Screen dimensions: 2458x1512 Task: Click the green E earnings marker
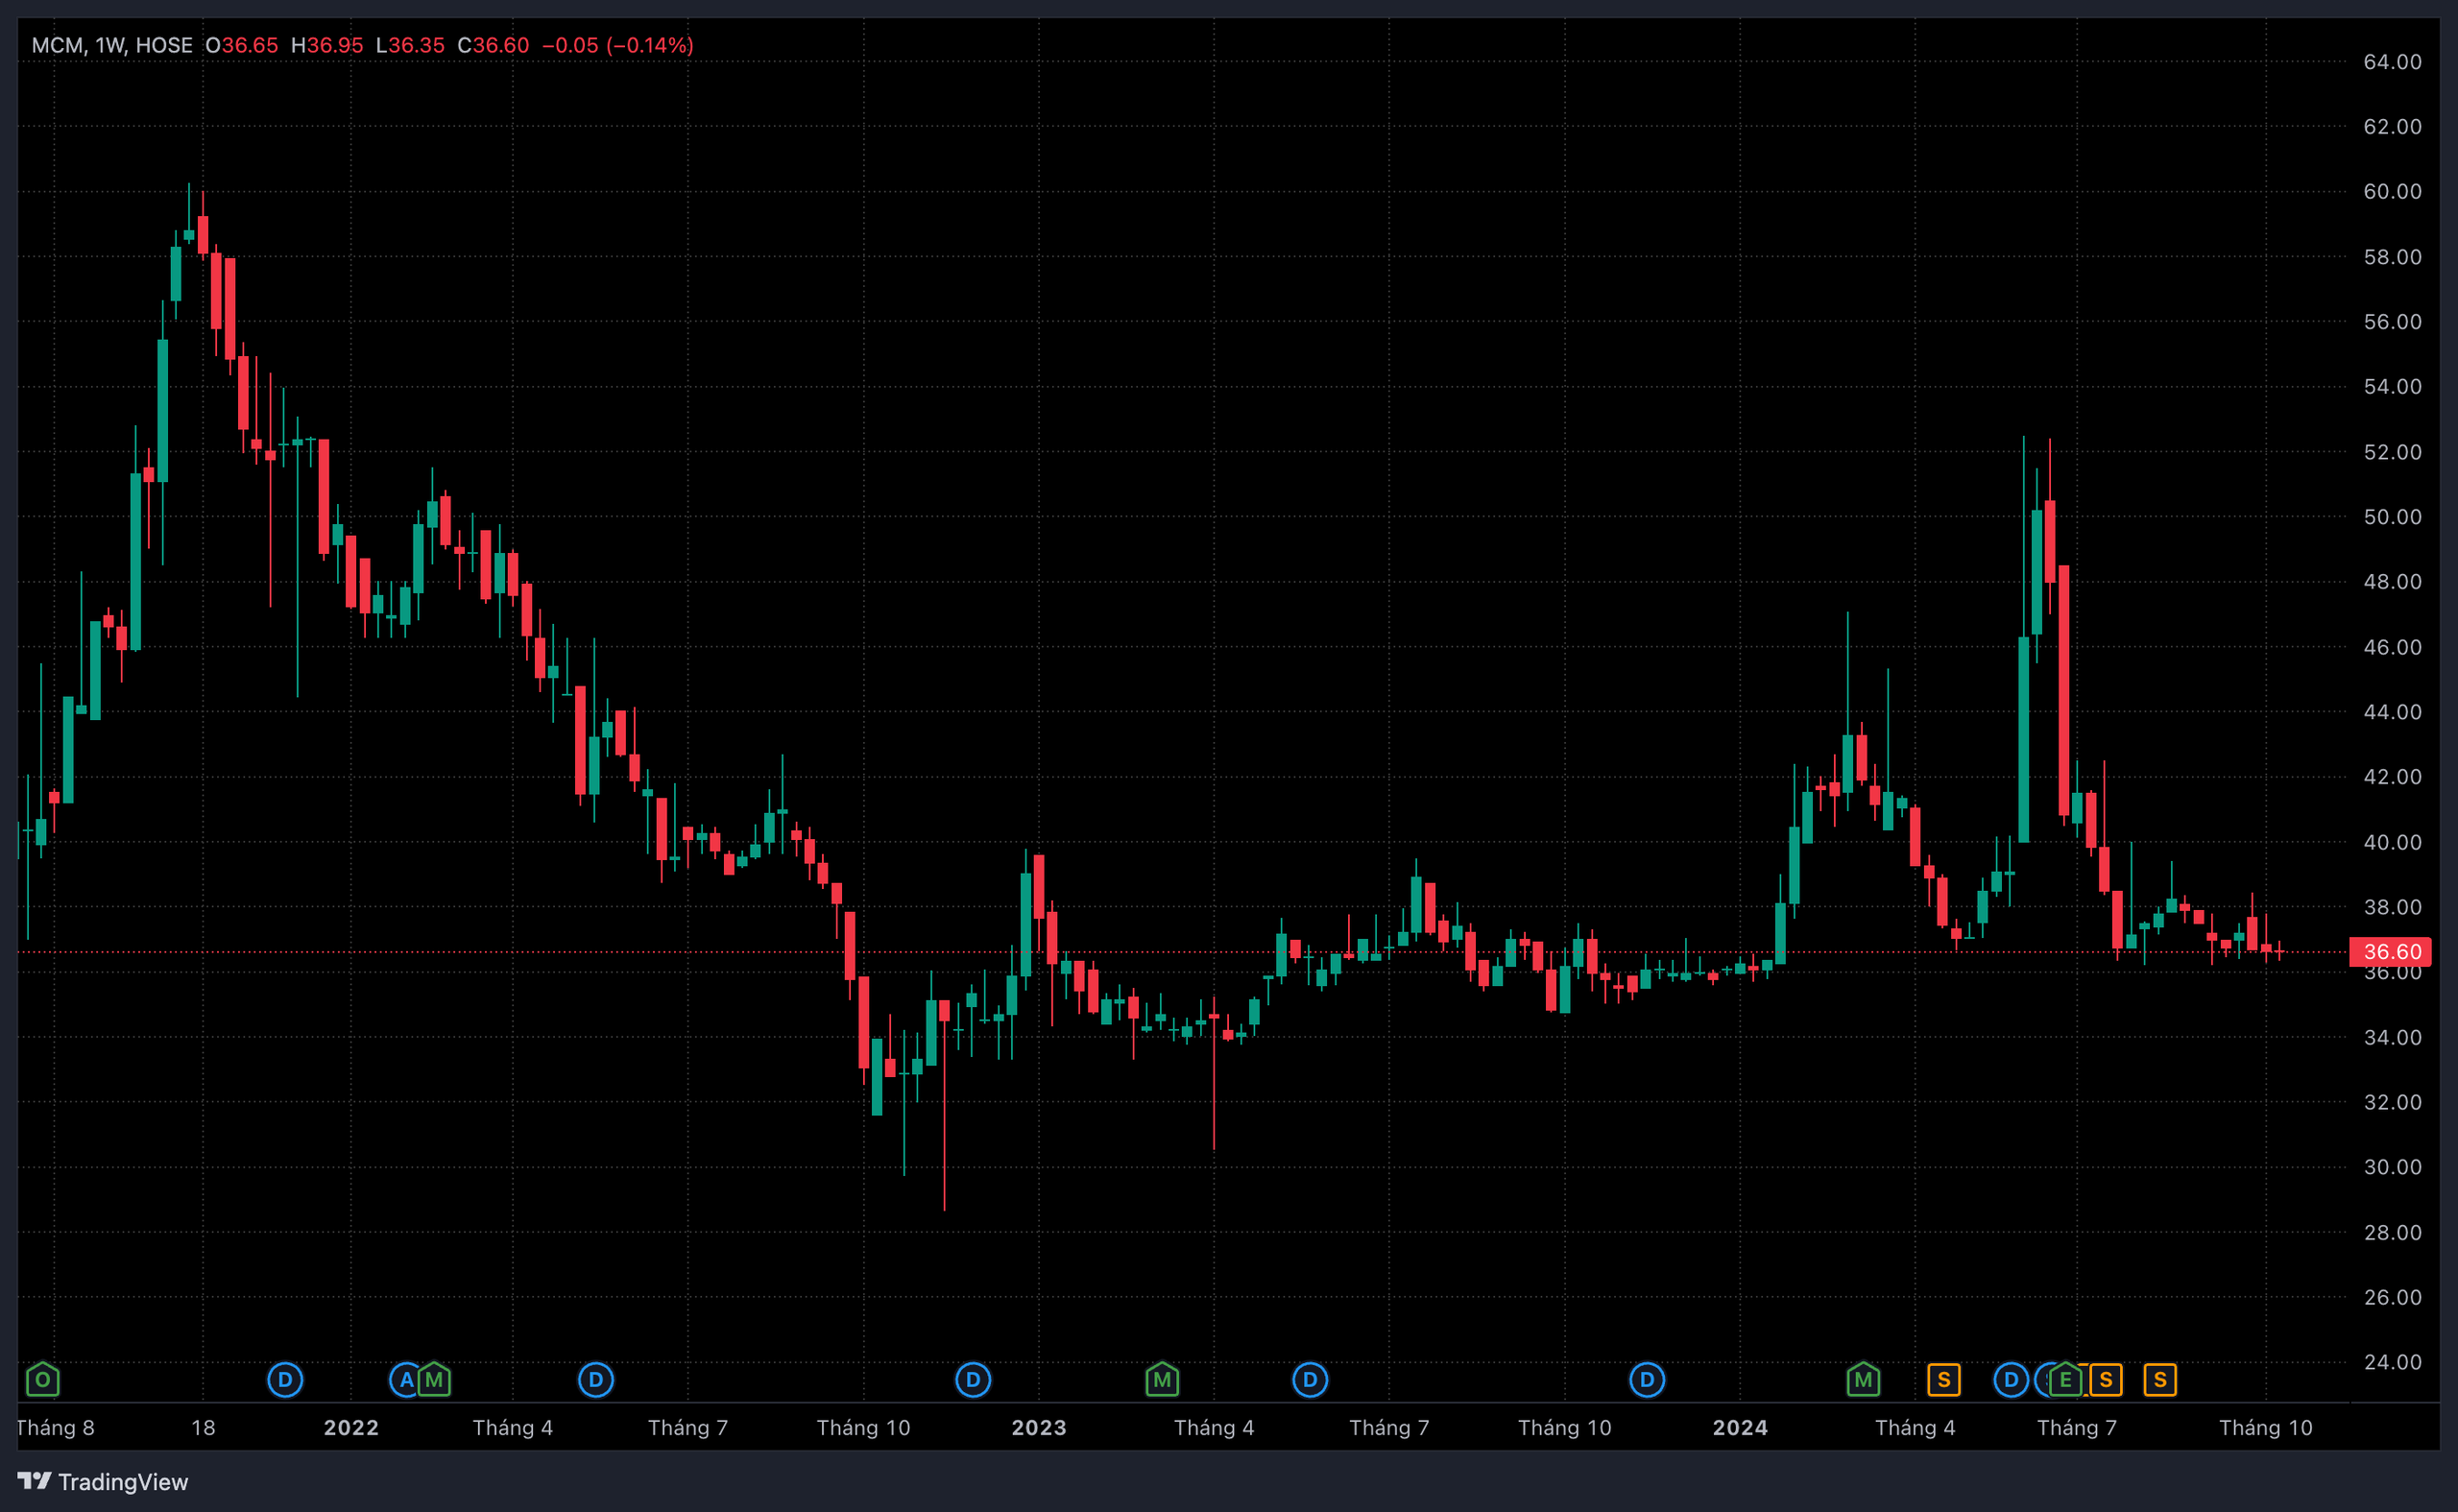point(2065,1380)
